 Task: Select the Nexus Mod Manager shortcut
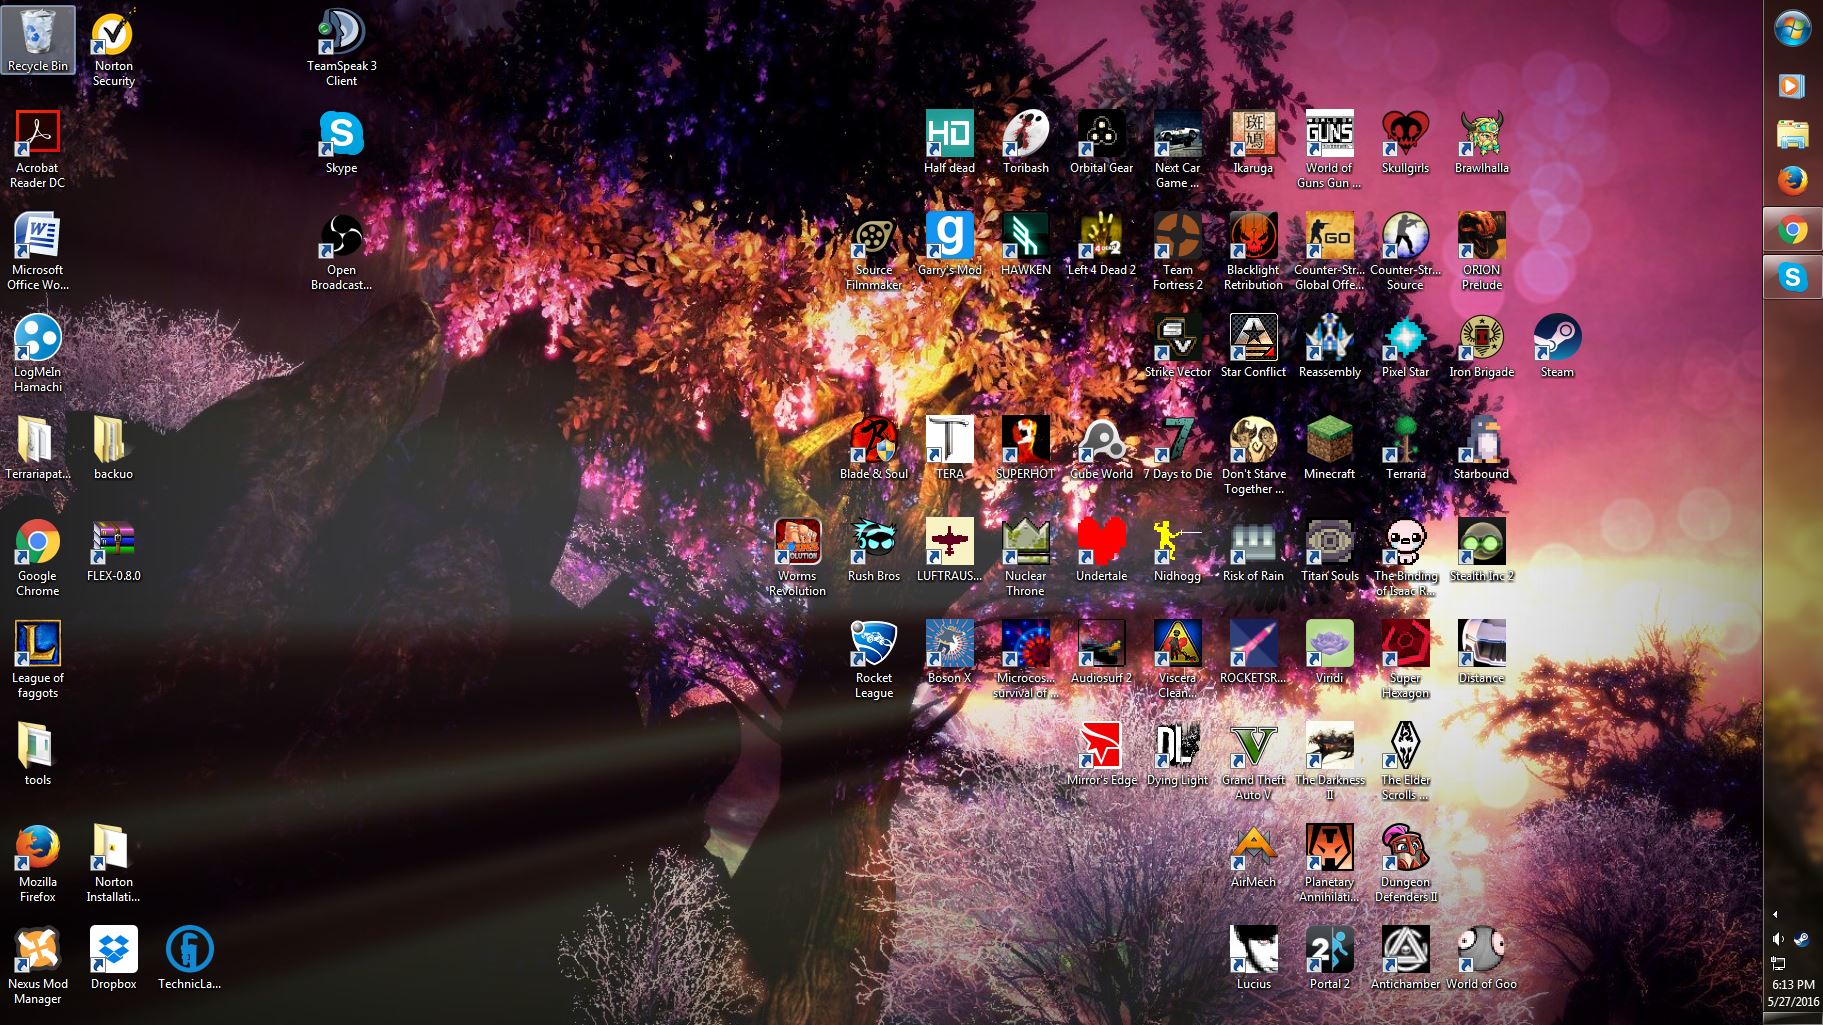click(x=38, y=965)
